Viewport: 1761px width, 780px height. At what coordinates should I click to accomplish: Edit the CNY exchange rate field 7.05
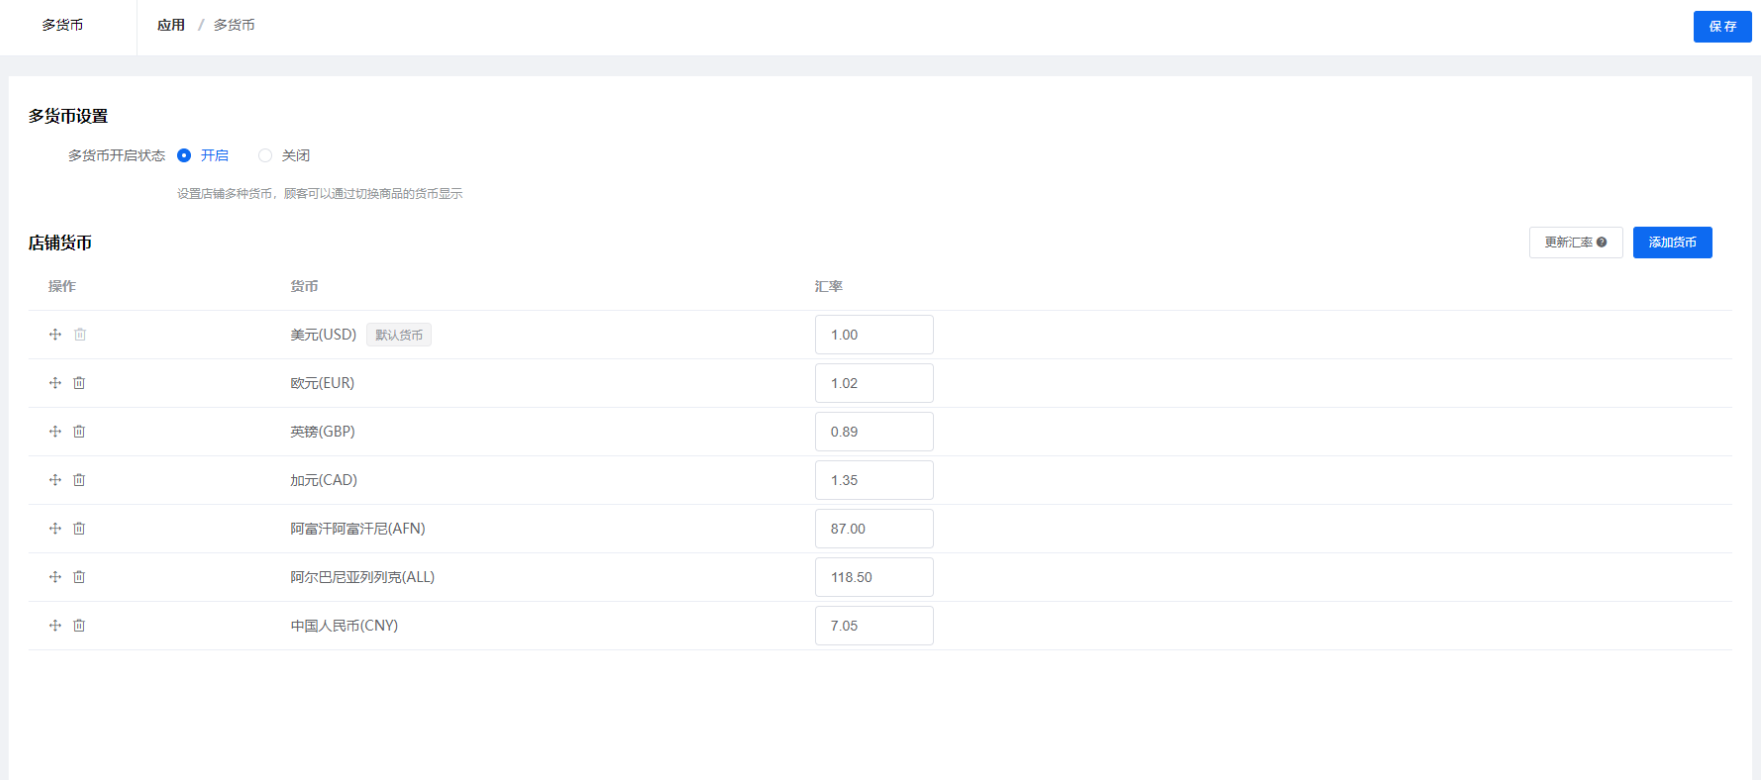point(874,626)
